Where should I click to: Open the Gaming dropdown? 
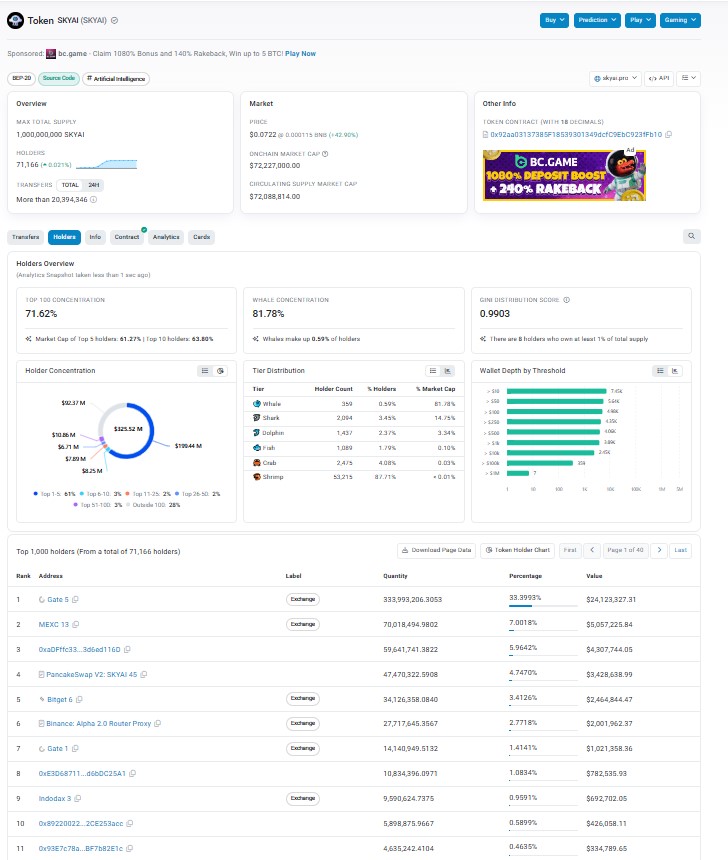coord(680,20)
